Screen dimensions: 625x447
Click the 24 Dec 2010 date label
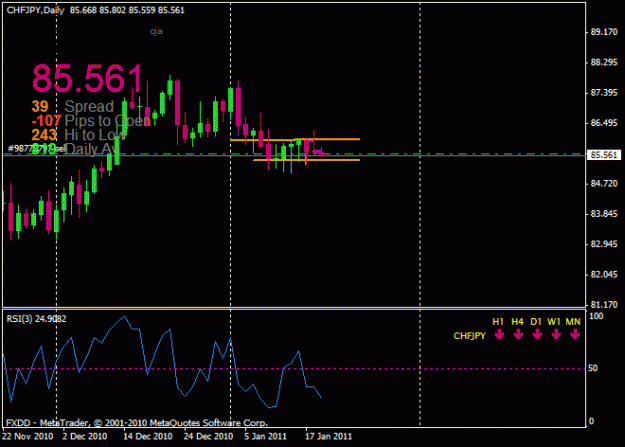point(208,437)
